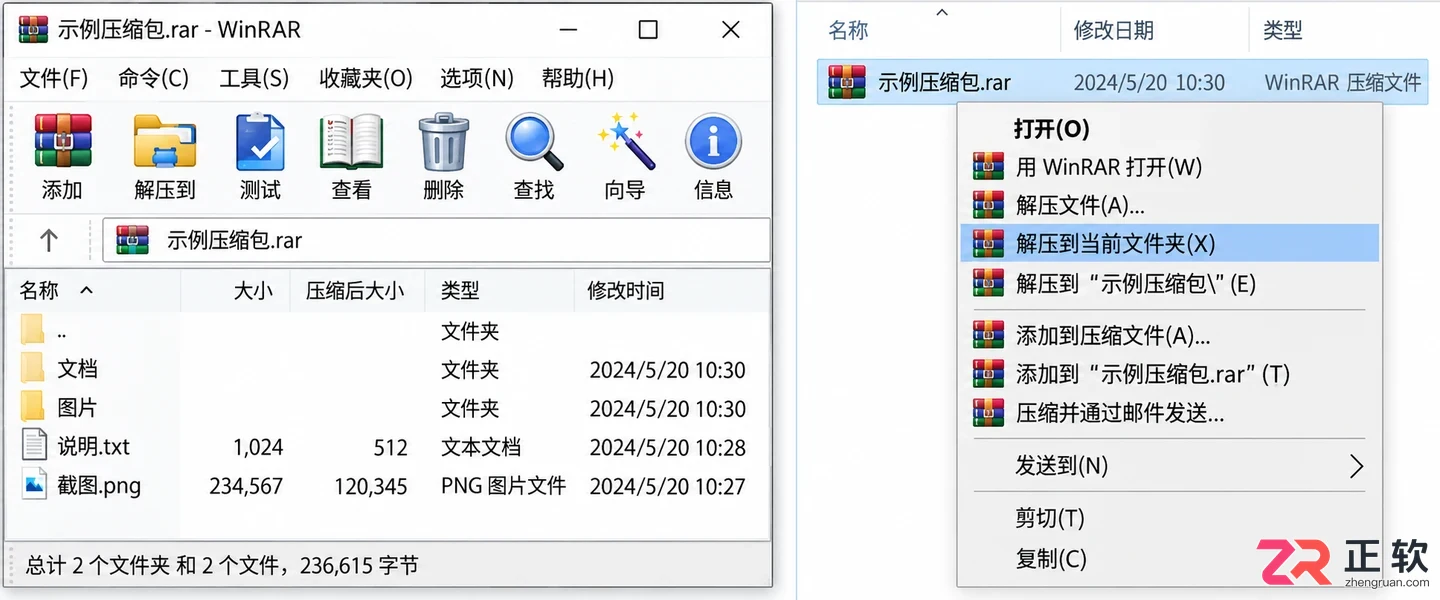
Task: Click the 2024/5/20 10:28 modified time
Action: [668, 447]
